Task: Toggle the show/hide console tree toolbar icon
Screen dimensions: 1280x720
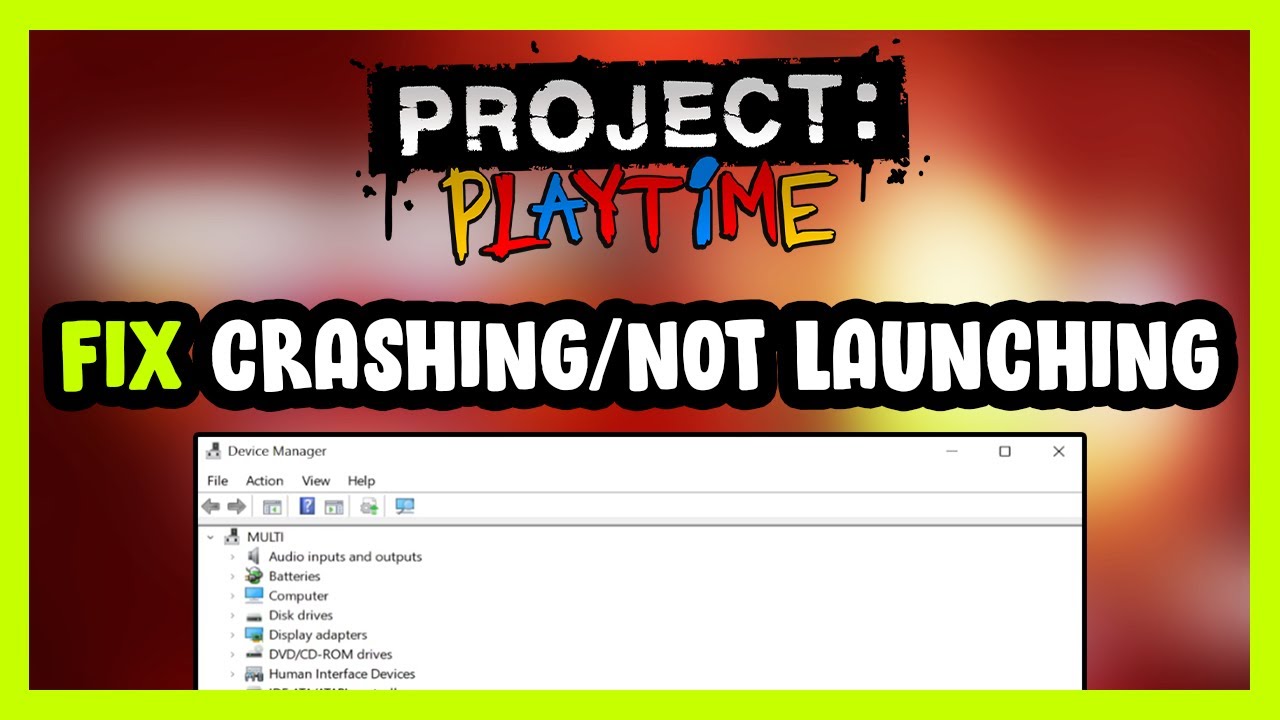Action: (271, 507)
